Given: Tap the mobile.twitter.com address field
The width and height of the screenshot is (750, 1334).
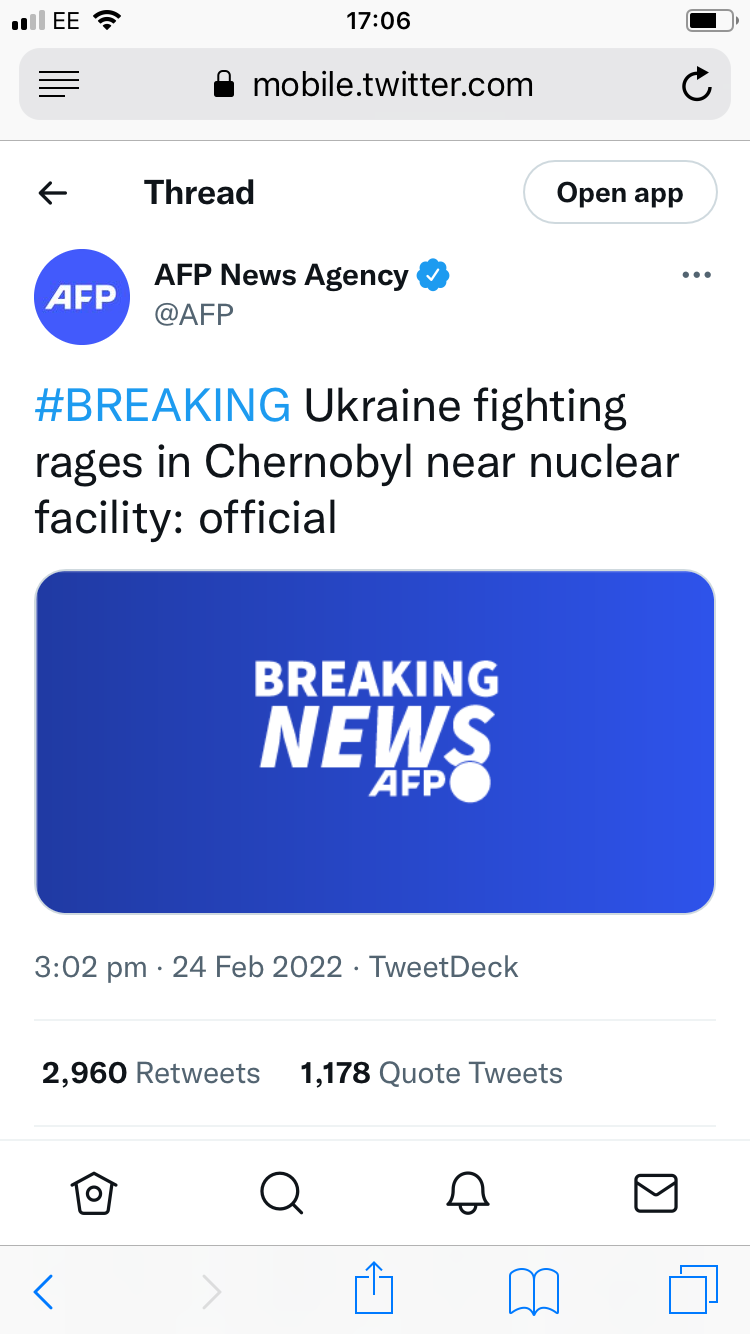Looking at the screenshot, I should 392,86.
